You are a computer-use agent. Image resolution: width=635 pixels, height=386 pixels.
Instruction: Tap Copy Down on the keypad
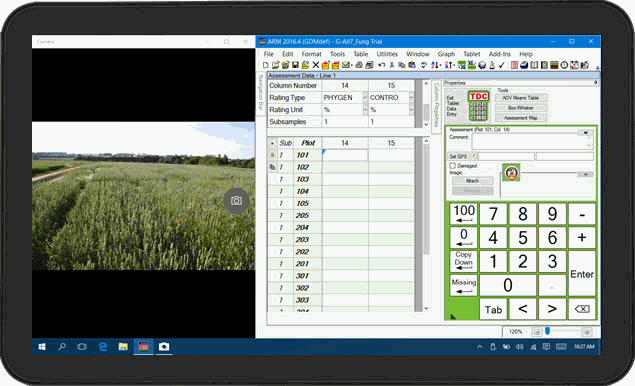point(464,261)
